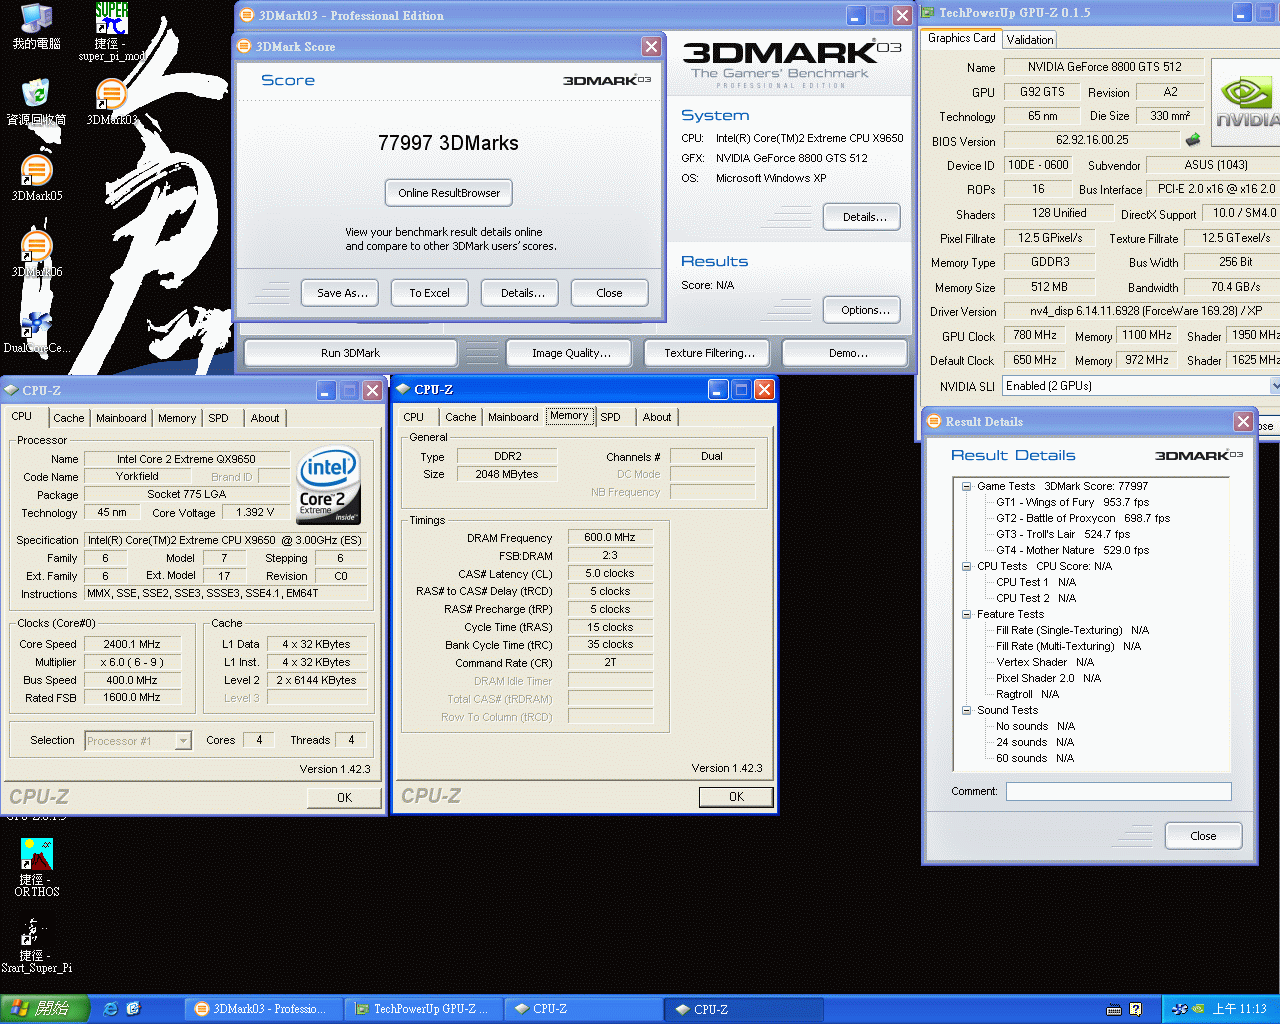Click the NVIDIA logo in GPU-Z
The image size is (1280, 1024).
click(x=1246, y=100)
